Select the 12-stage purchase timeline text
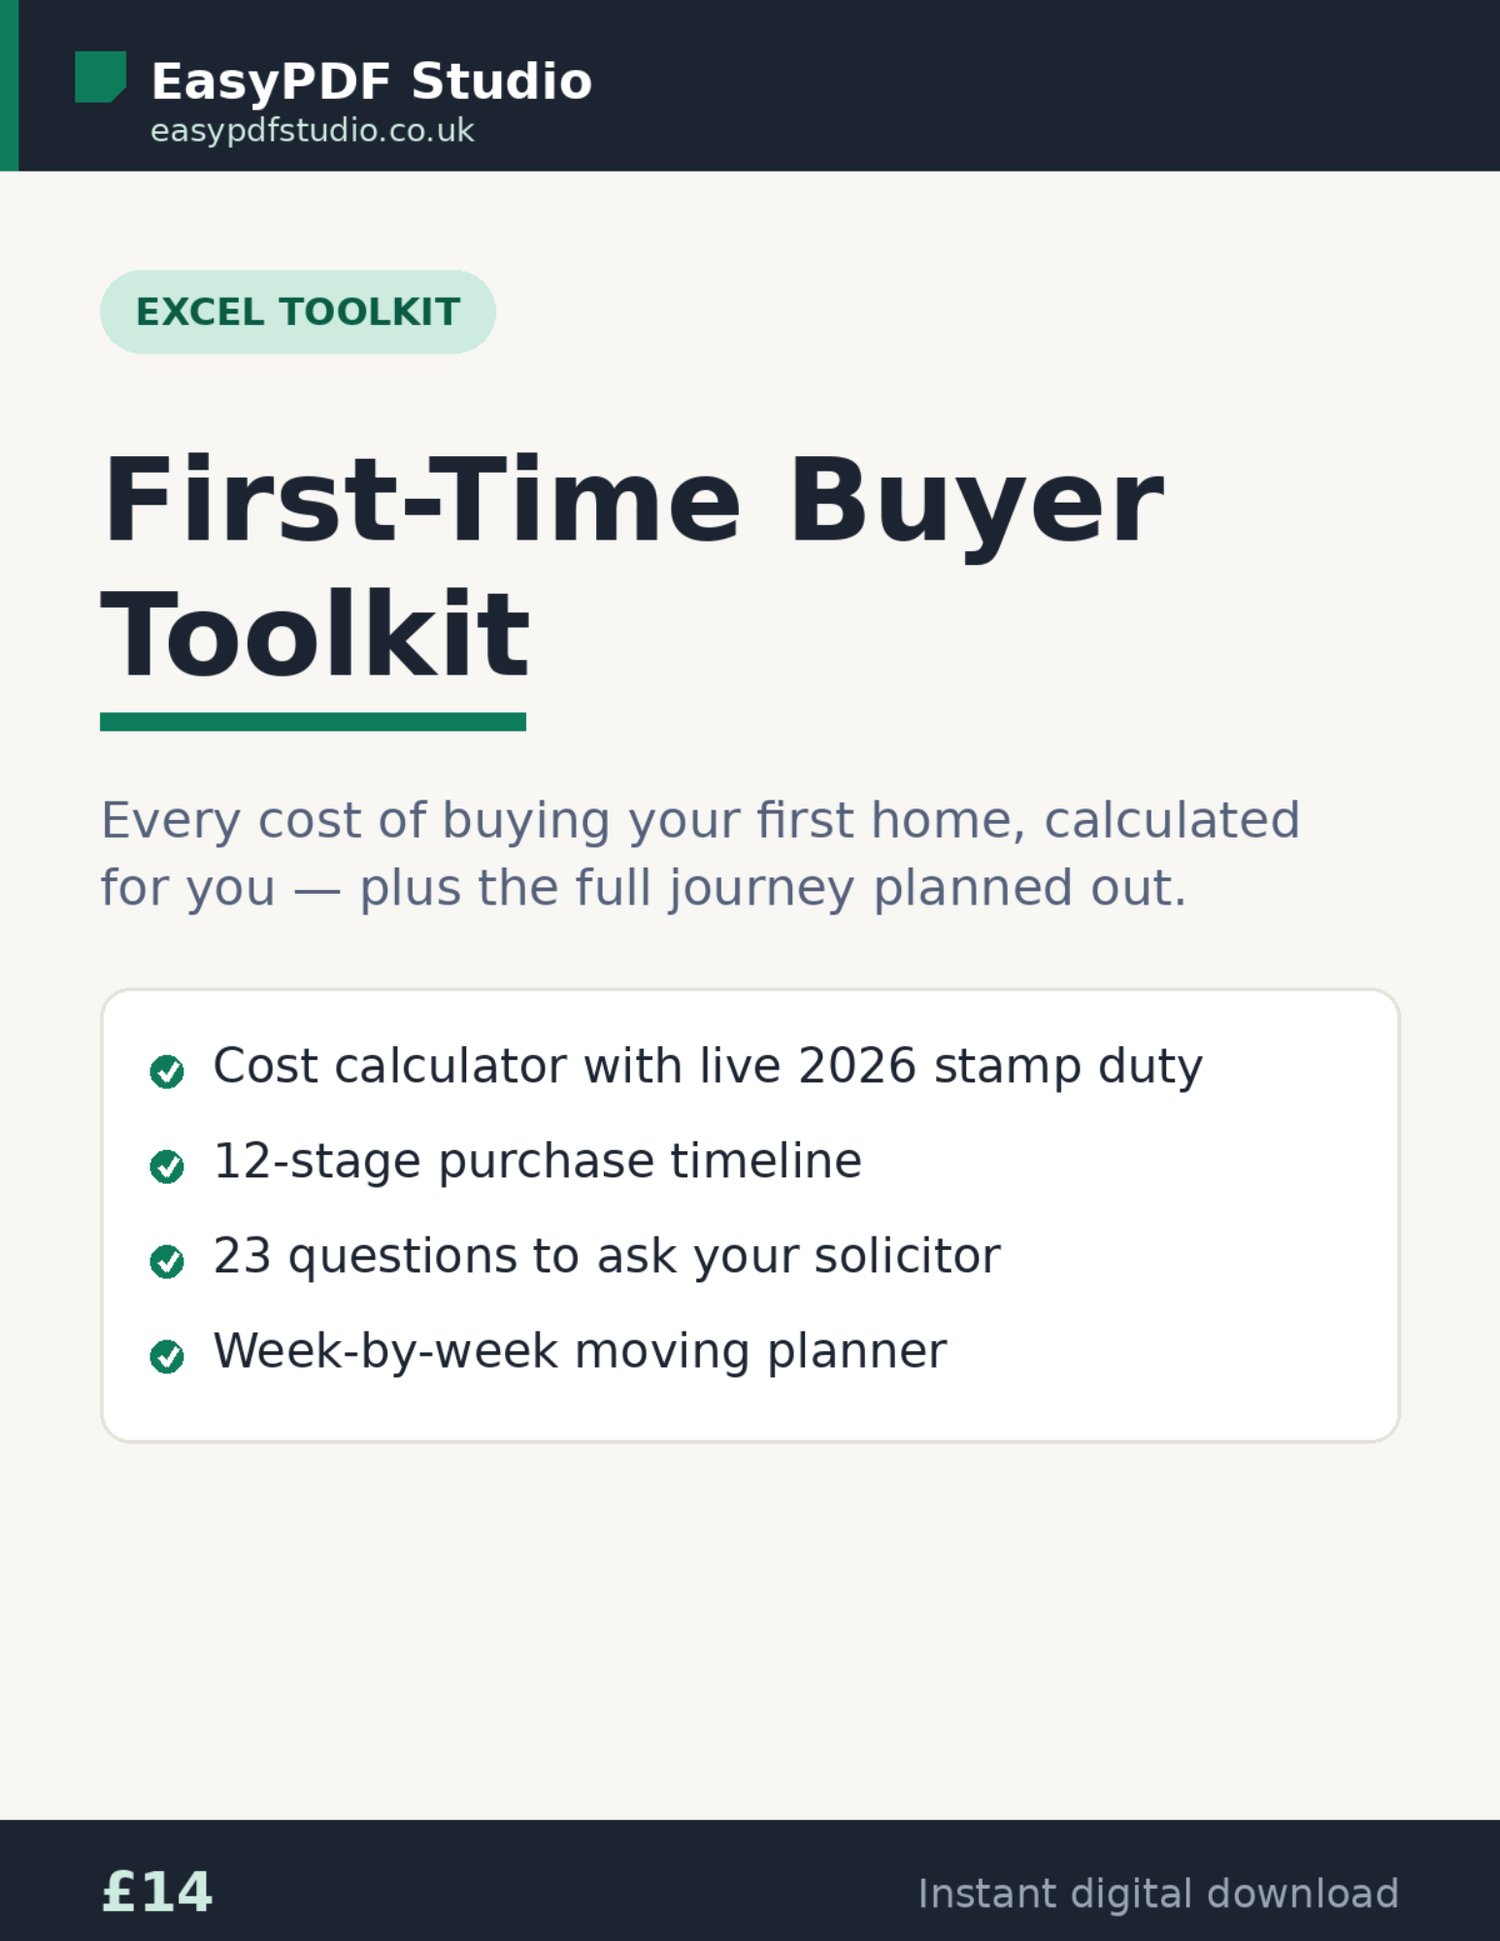Viewport: 1500px width, 1941px height. (537, 1161)
